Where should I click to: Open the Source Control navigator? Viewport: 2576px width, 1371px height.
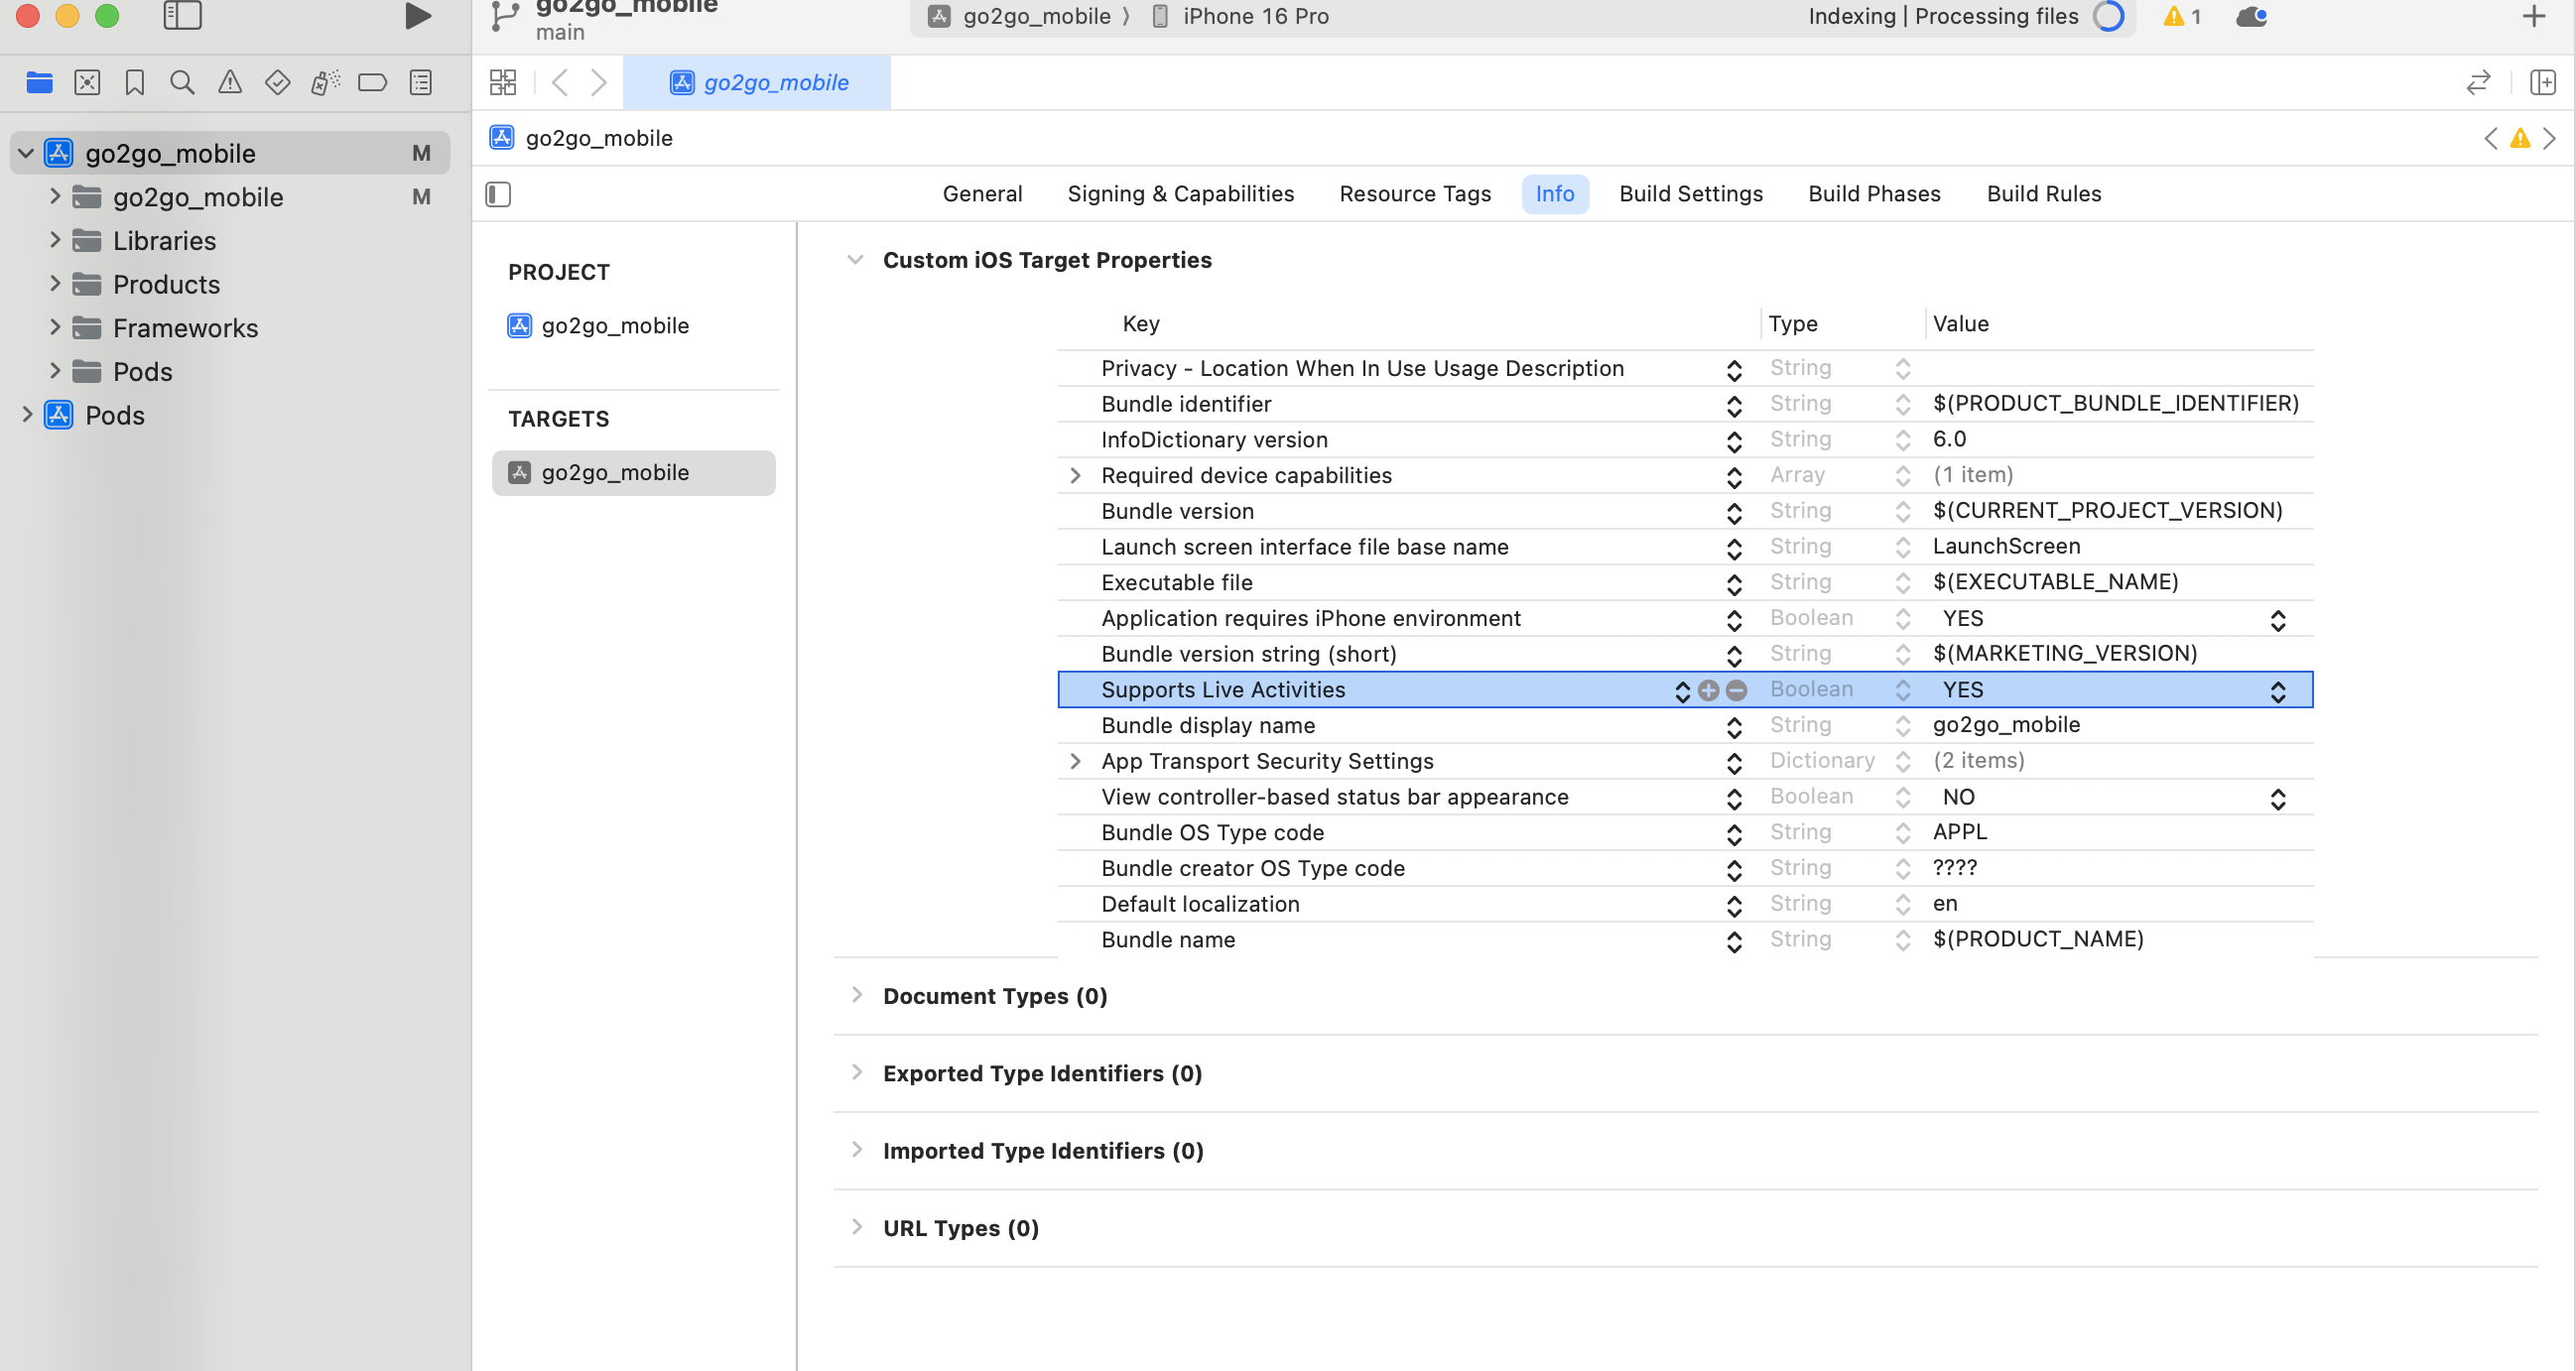87,82
